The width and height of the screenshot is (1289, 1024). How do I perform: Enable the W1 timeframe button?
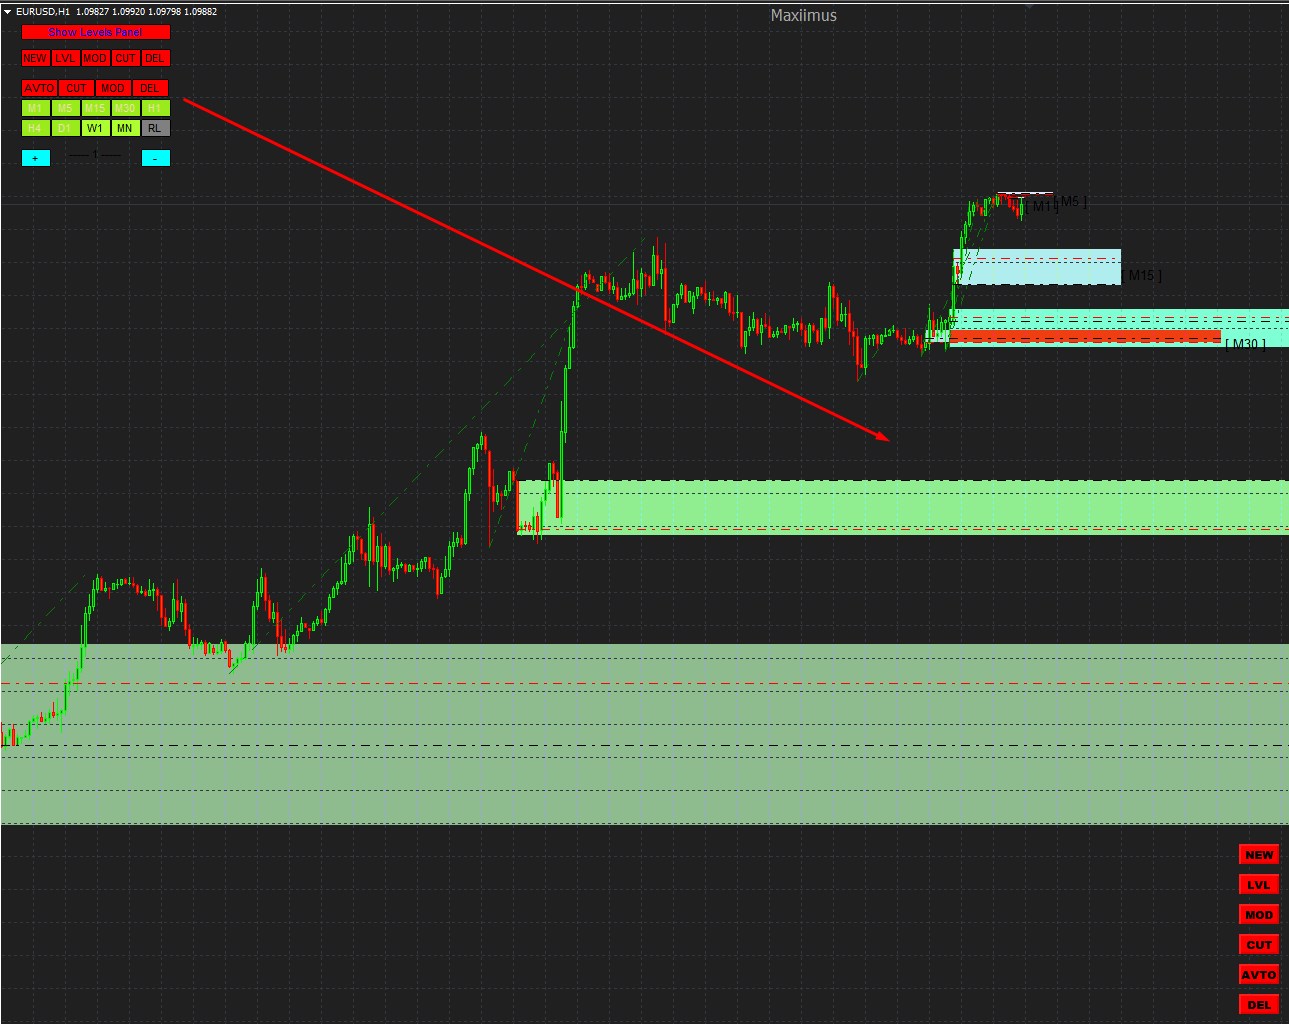point(95,128)
